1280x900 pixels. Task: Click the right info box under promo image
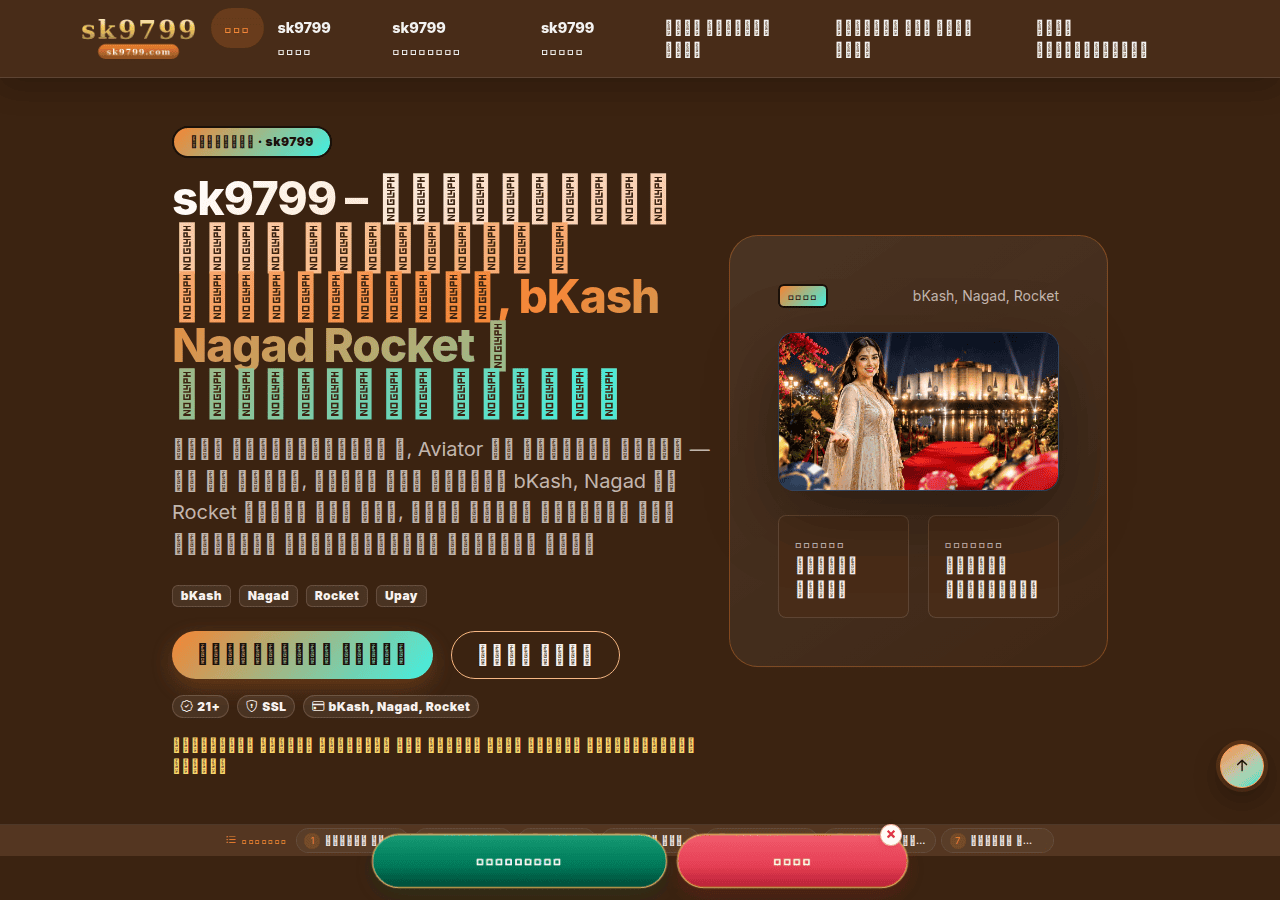[x=993, y=566]
